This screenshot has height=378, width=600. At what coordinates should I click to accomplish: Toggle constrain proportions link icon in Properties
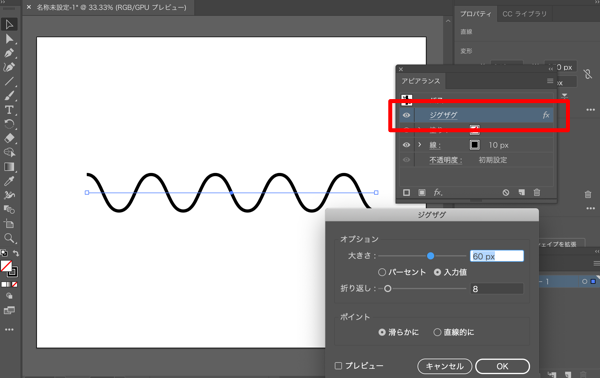(x=588, y=74)
